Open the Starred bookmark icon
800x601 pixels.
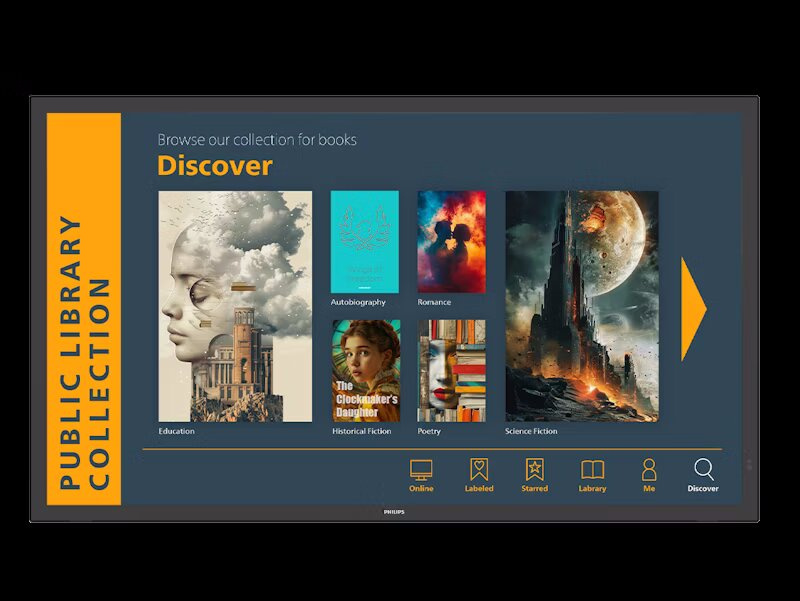[535, 470]
